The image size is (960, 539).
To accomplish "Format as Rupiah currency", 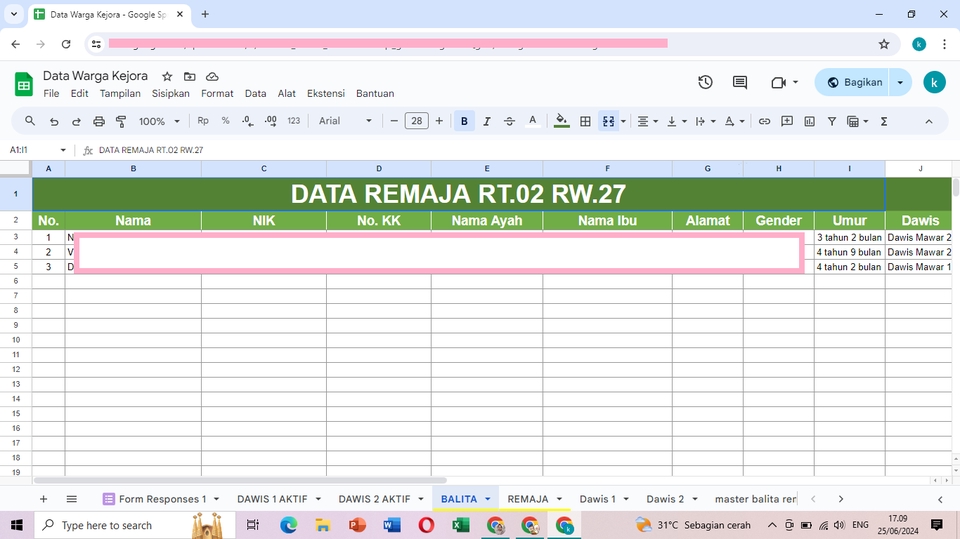I will click(203, 121).
